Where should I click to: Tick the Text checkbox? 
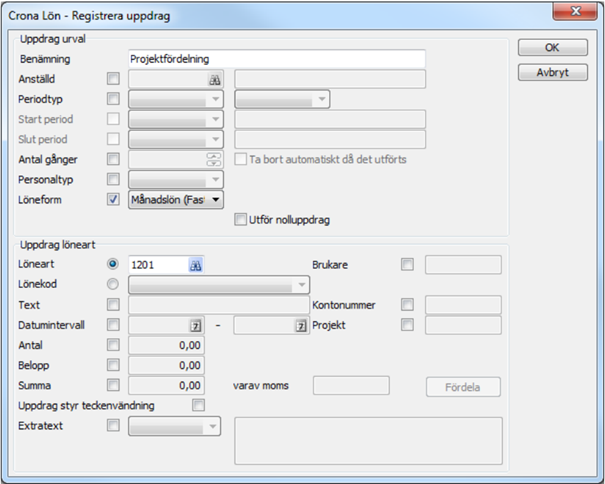113,305
